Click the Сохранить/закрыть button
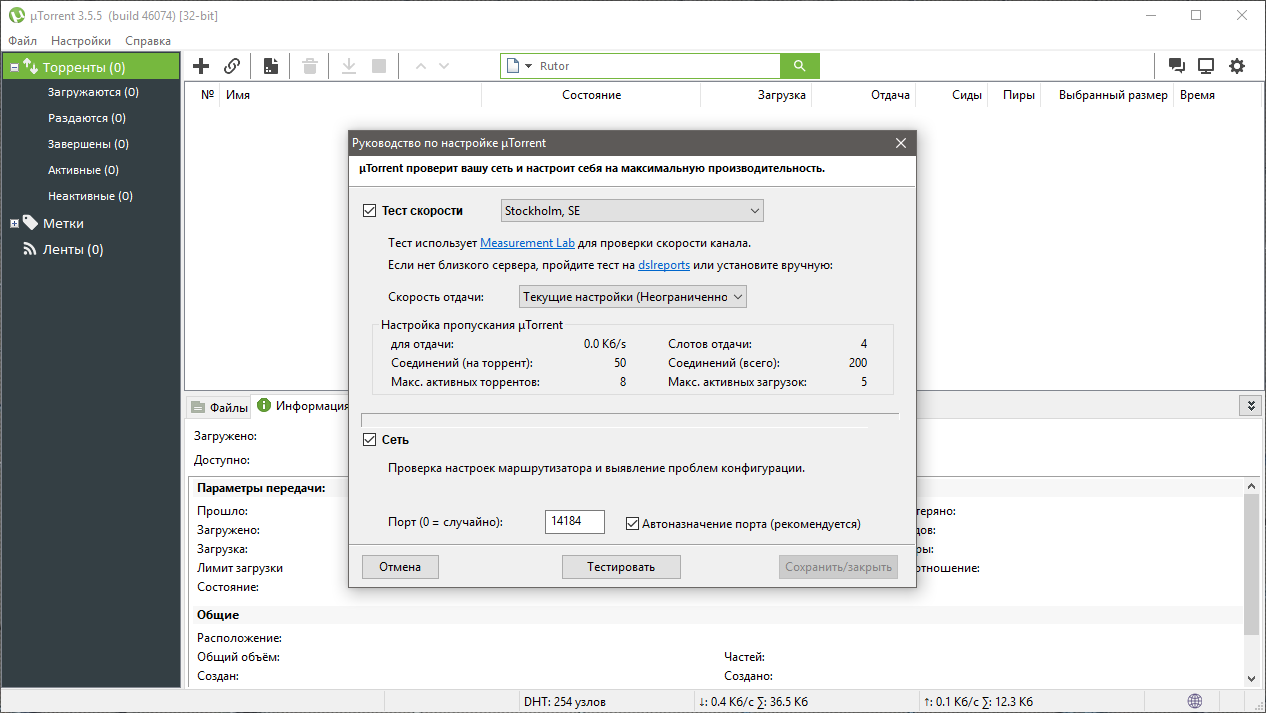 (x=839, y=567)
